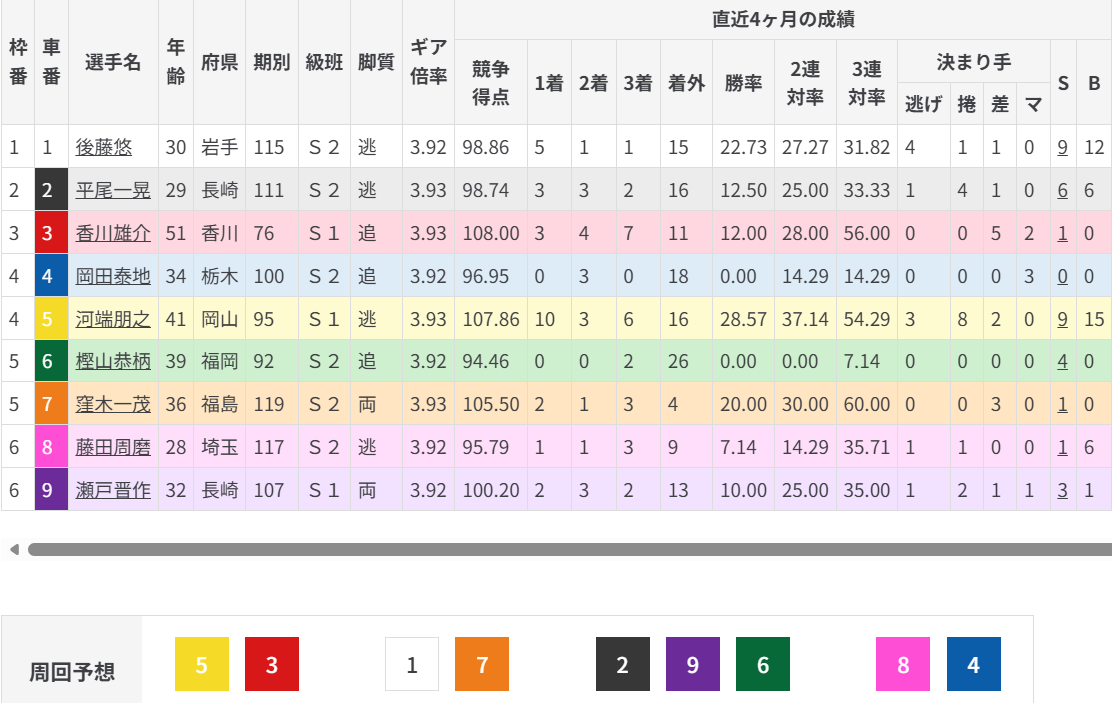Click the racer name 河端朋之
This screenshot has height=703, width=1112.
click(x=113, y=319)
